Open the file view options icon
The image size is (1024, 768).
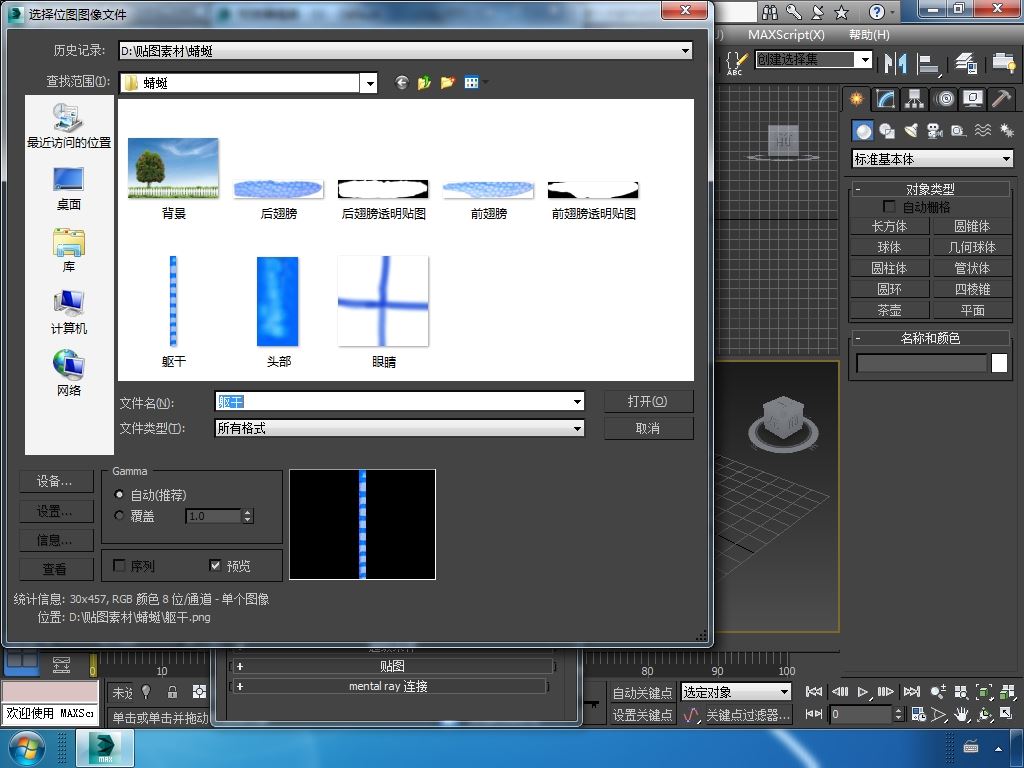(x=472, y=82)
